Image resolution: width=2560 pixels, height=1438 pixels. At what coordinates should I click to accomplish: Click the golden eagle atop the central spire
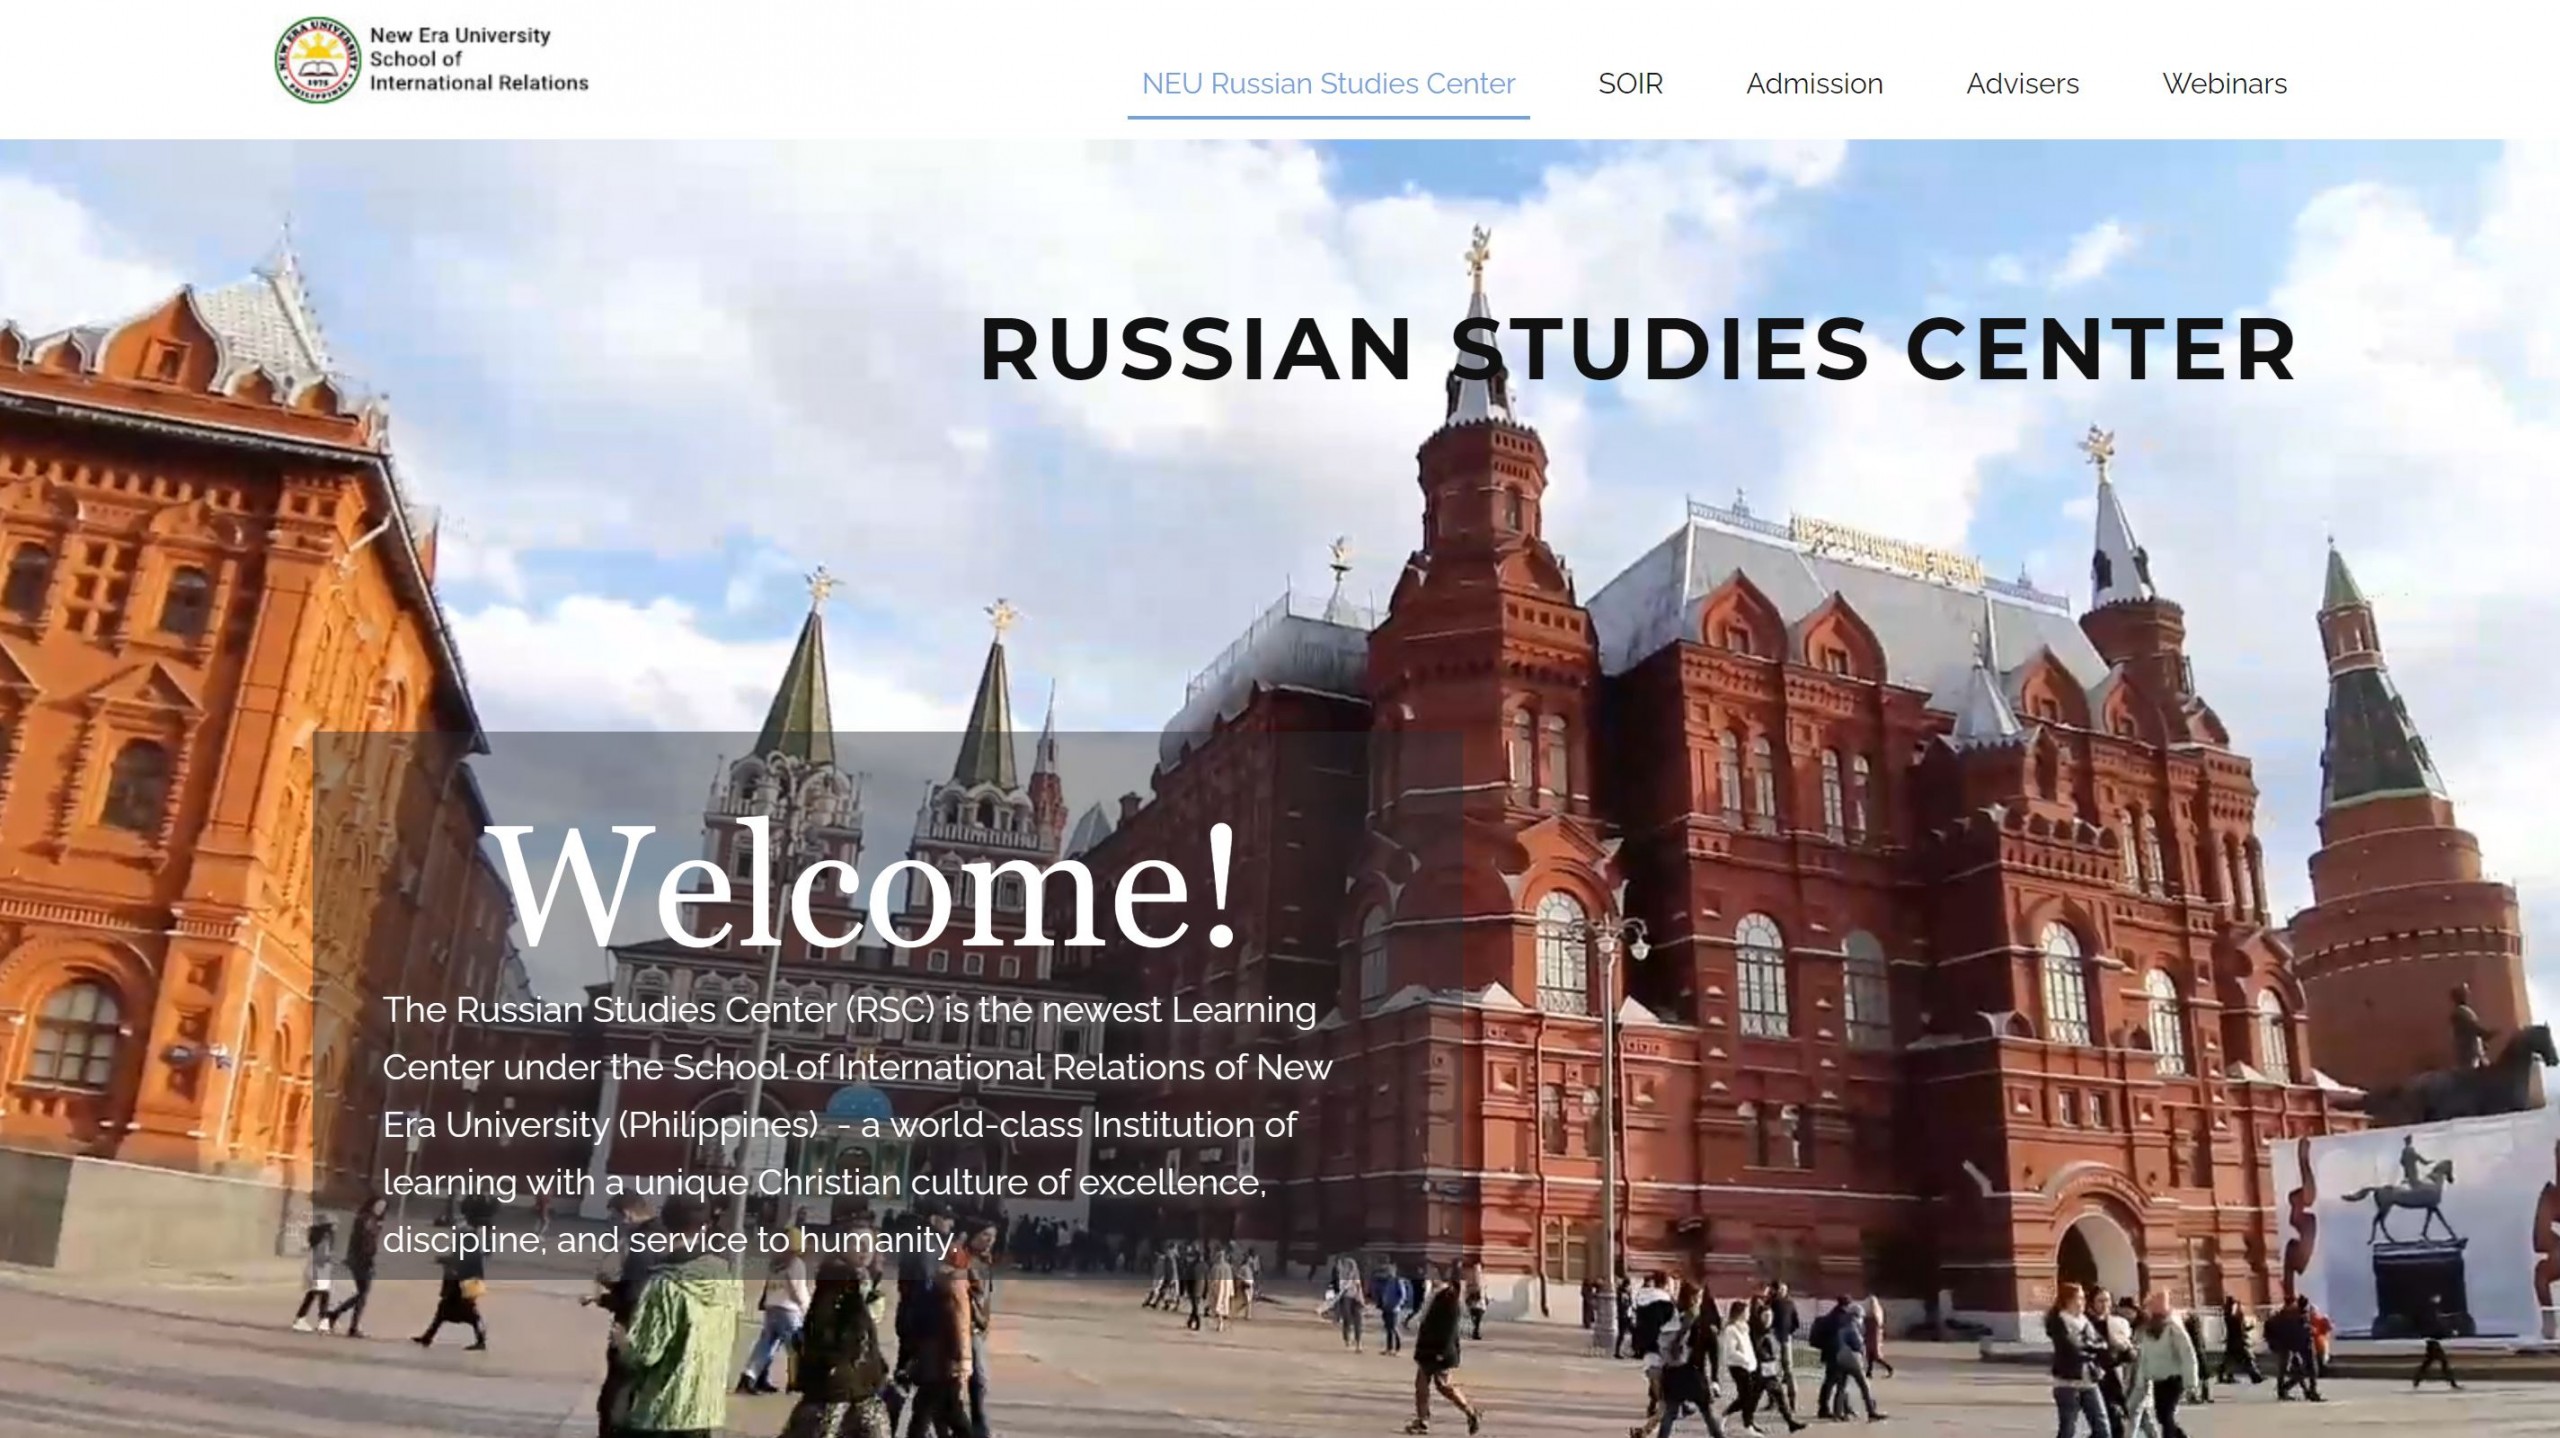click(x=1478, y=250)
